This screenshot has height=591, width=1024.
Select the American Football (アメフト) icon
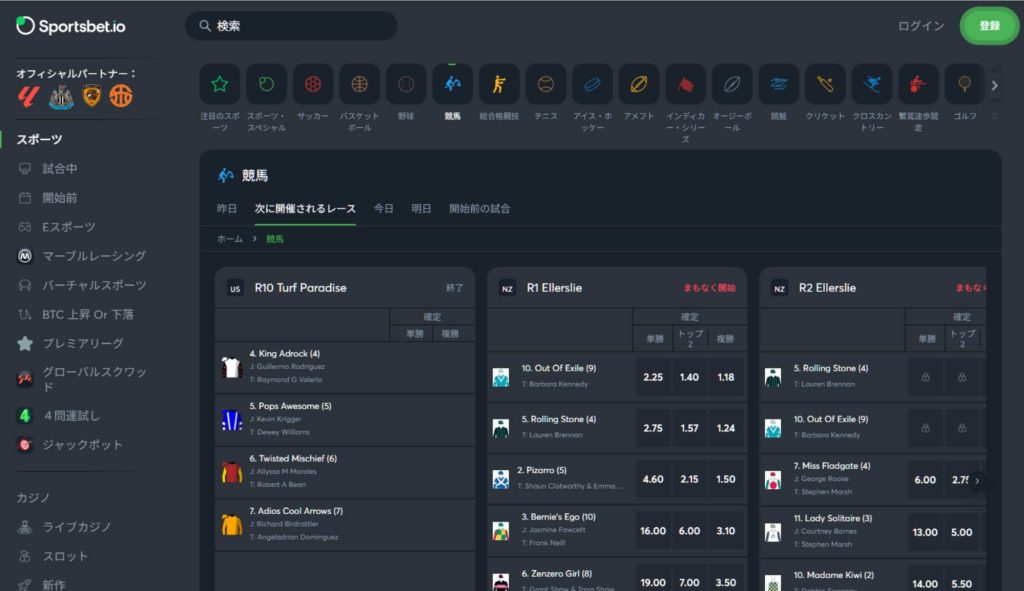(639, 84)
